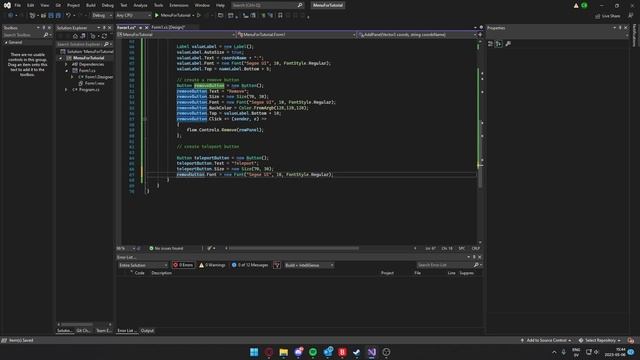This screenshot has height=360, width=640.
Task: Click Add to Source Control
Action: tap(546, 340)
